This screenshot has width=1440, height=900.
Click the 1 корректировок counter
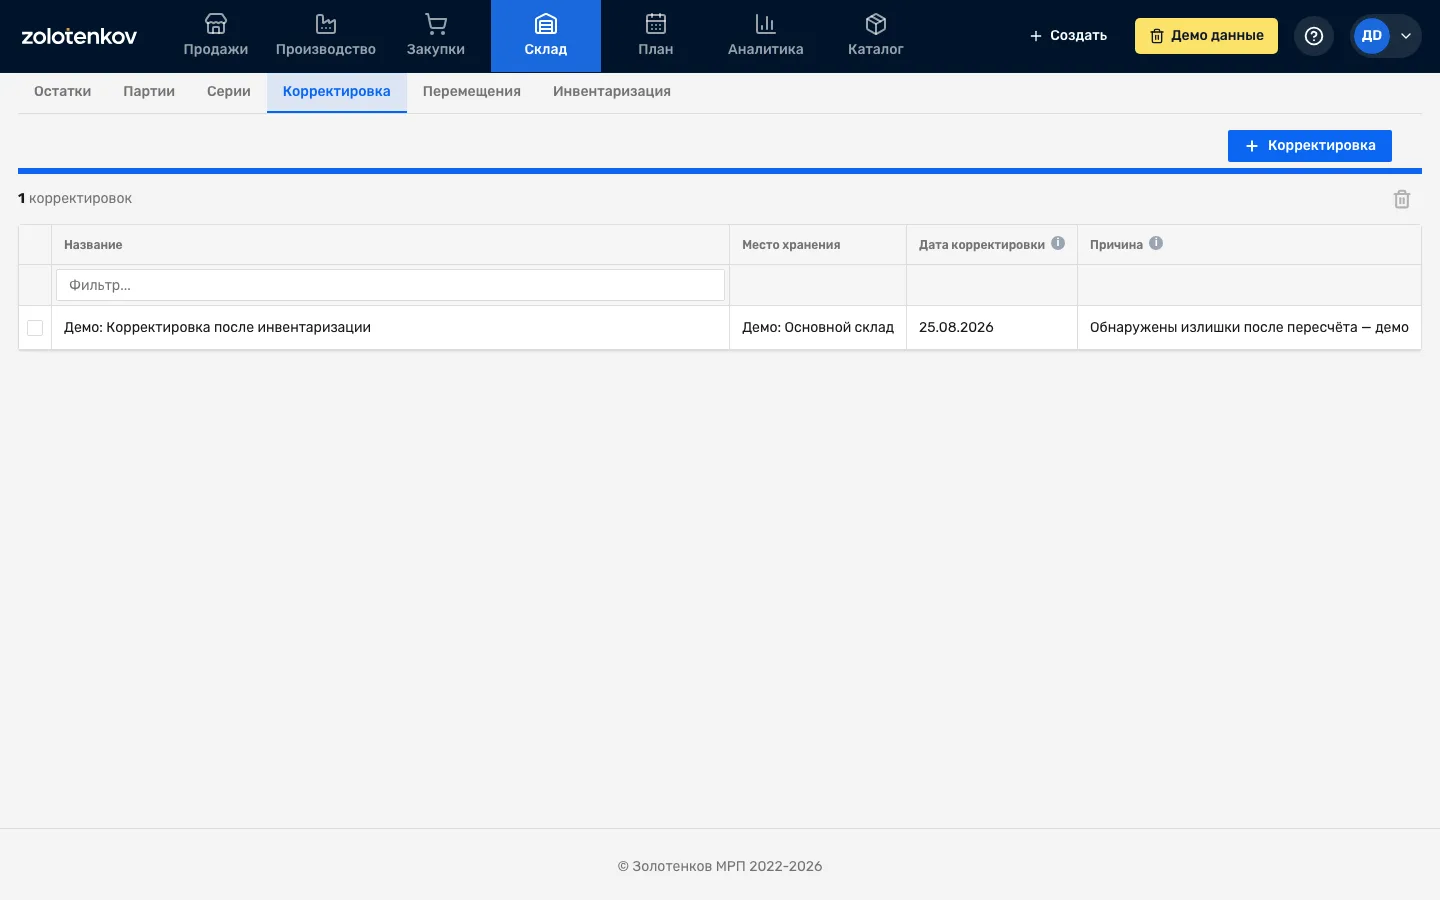(x=75, y=199)
